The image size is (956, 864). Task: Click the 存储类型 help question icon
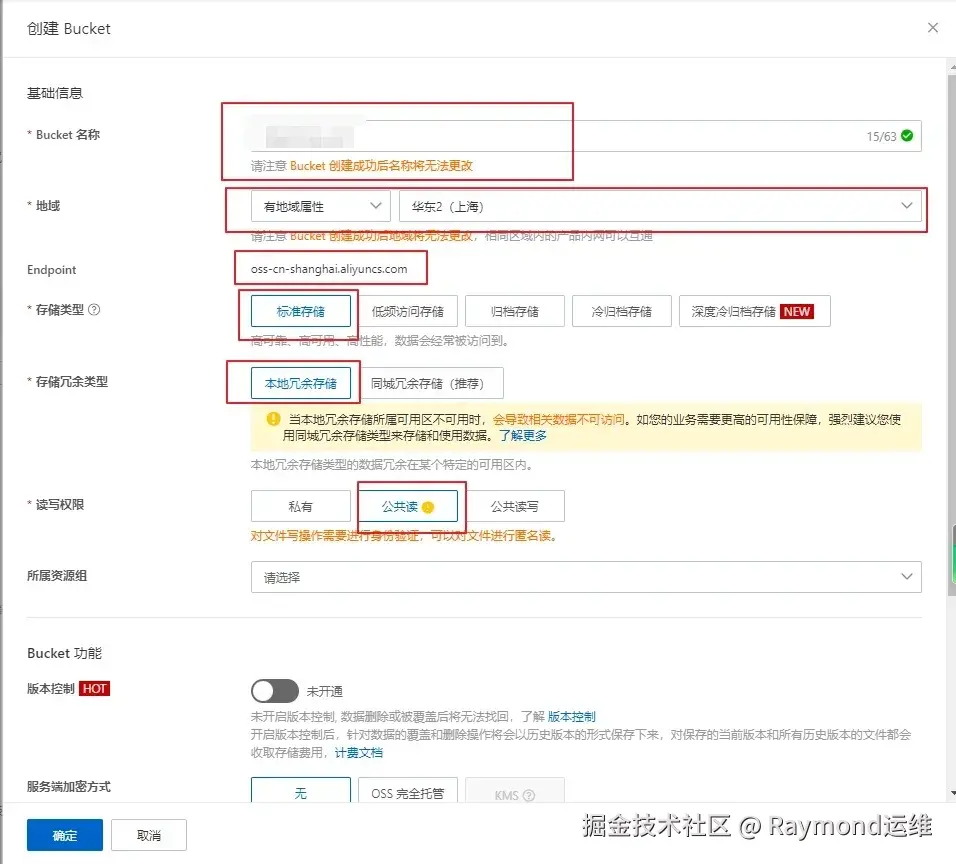click(94, 309)
